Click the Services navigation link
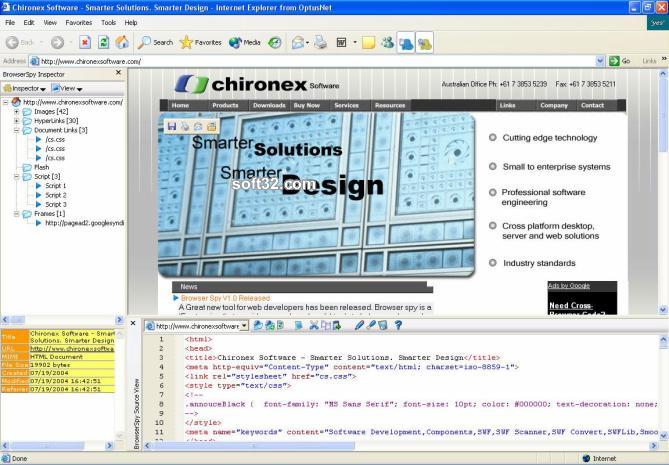 [x=346, y=105]
